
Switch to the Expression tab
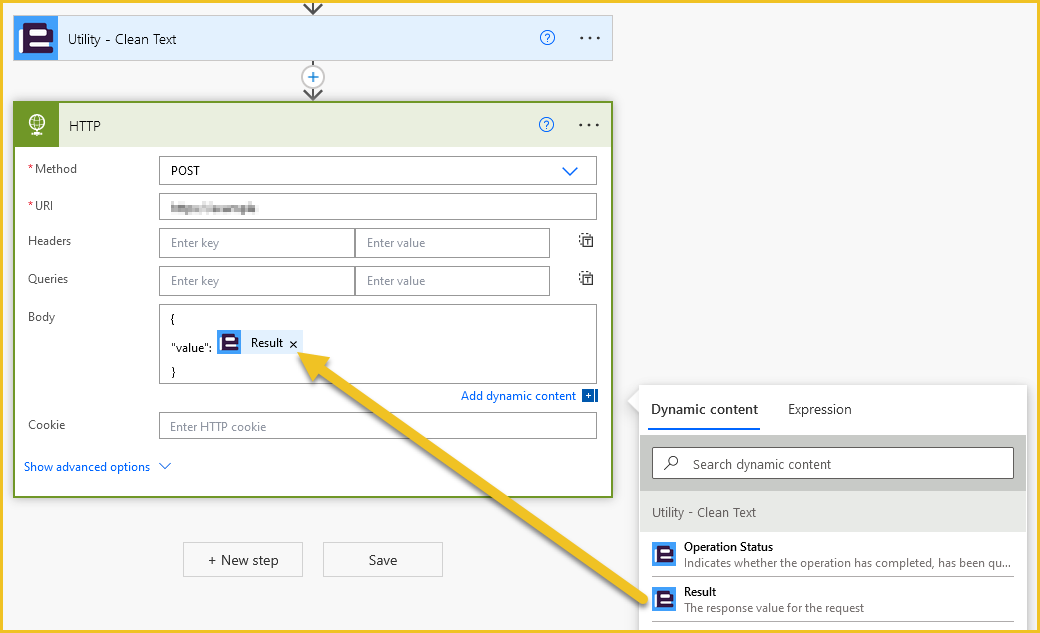click(819, 409)
